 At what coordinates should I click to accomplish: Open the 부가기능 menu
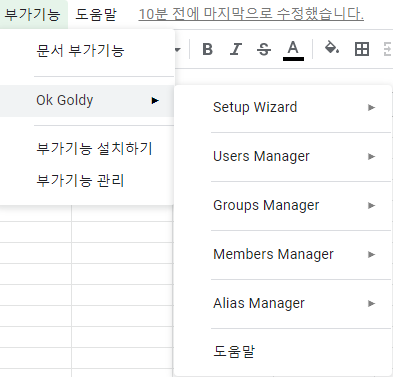click(x=33, y=14)
